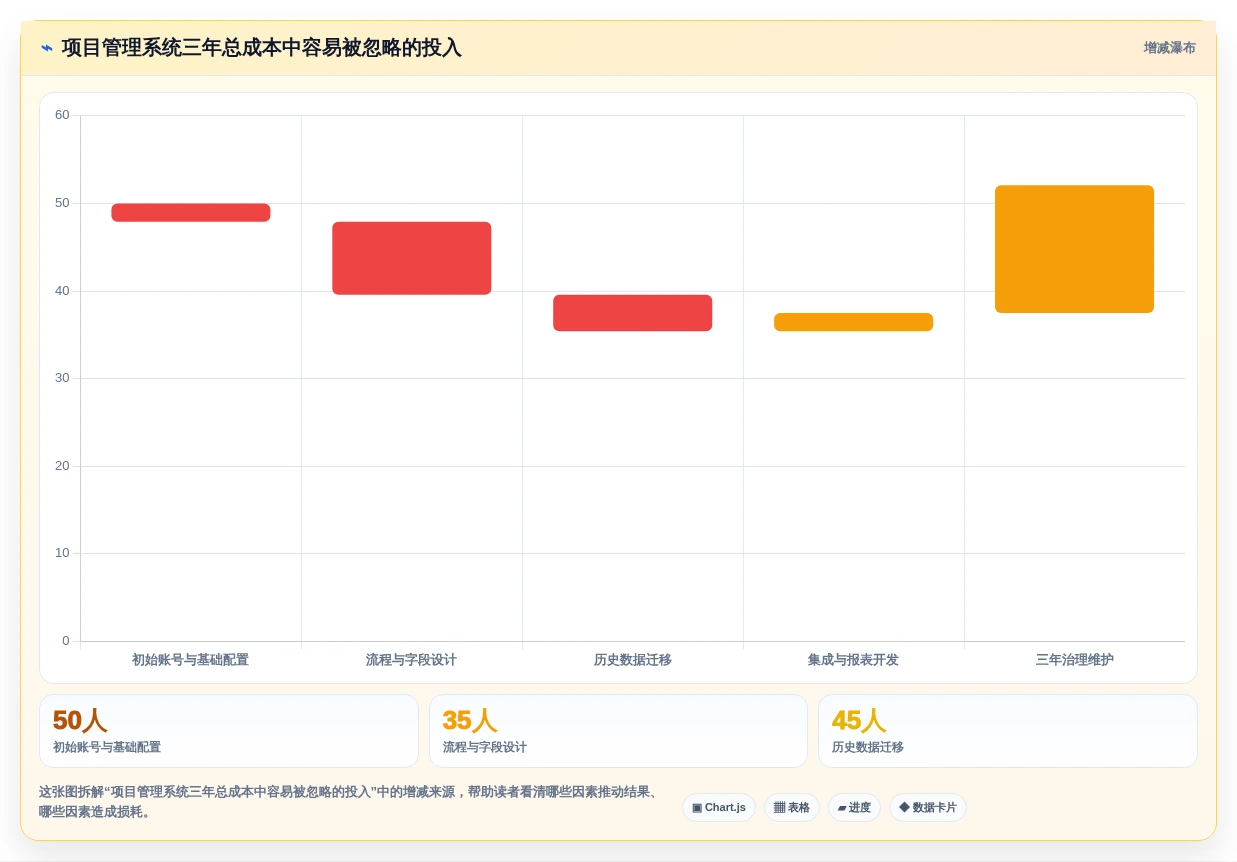This screenshot has width=1237, height=862.
Task: Click the y-axis value 30
Action: point(62,378)
